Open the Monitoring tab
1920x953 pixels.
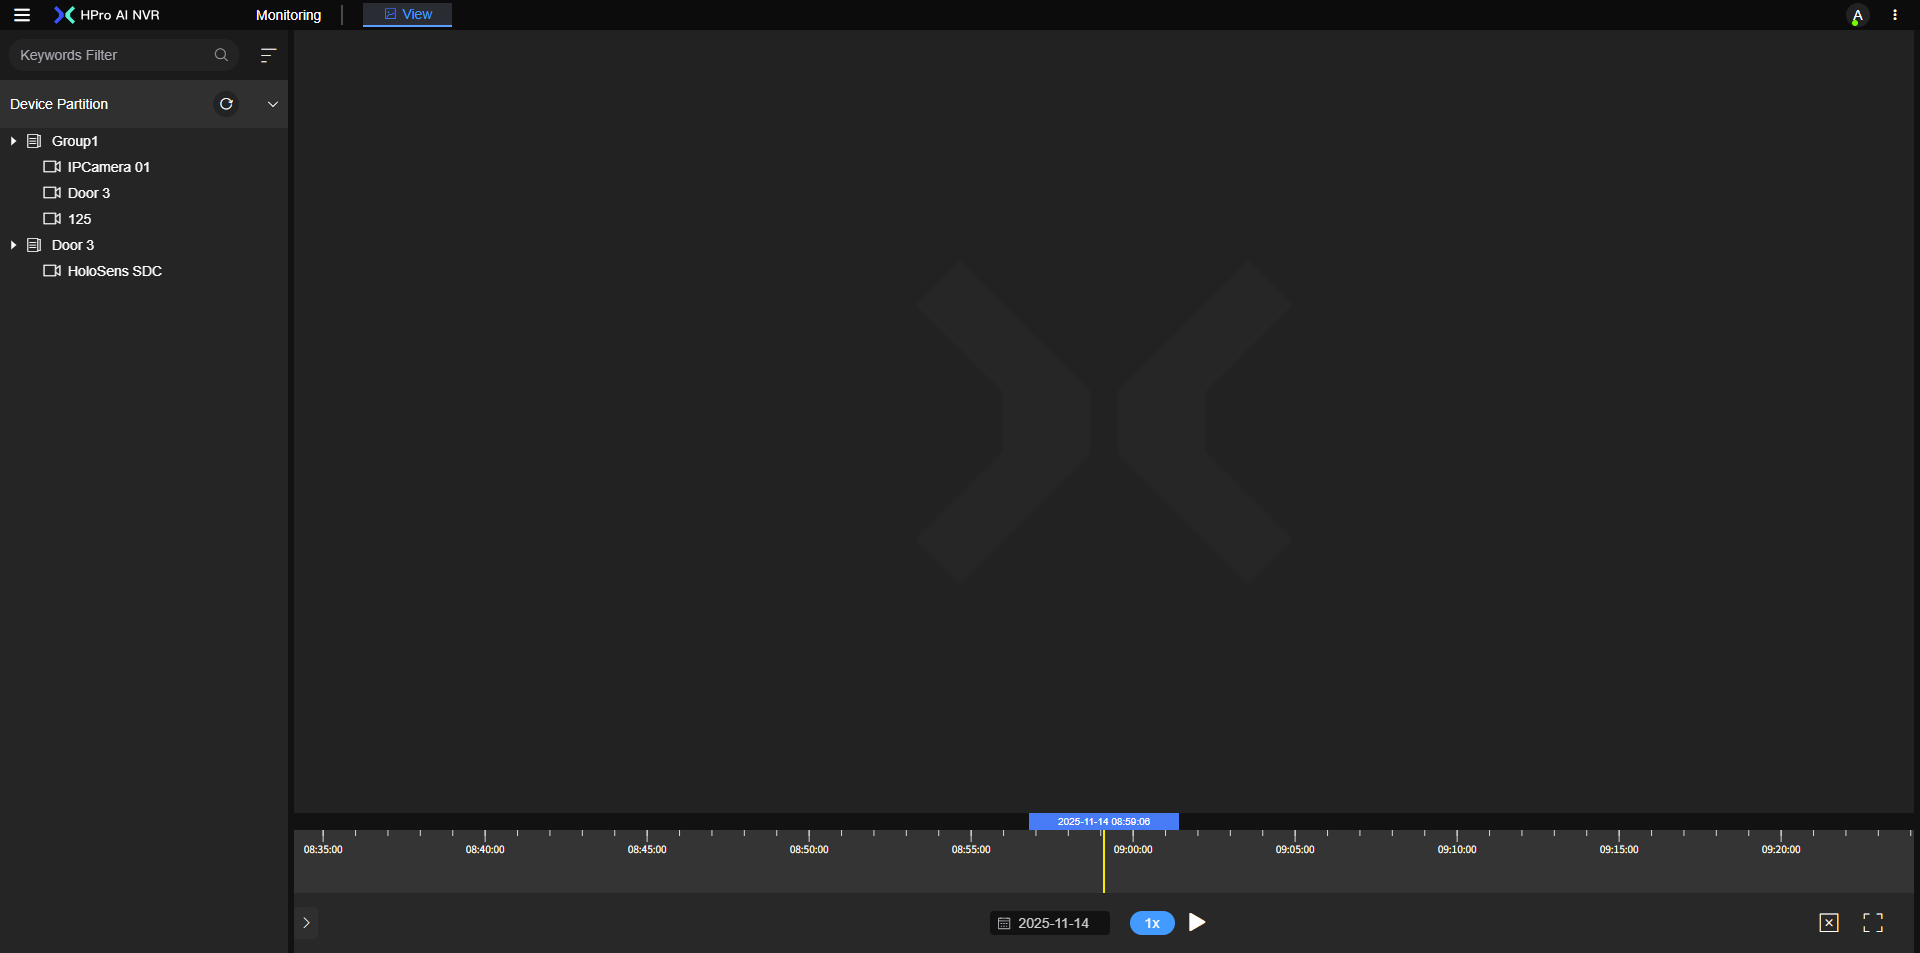[x=288, y=15]
